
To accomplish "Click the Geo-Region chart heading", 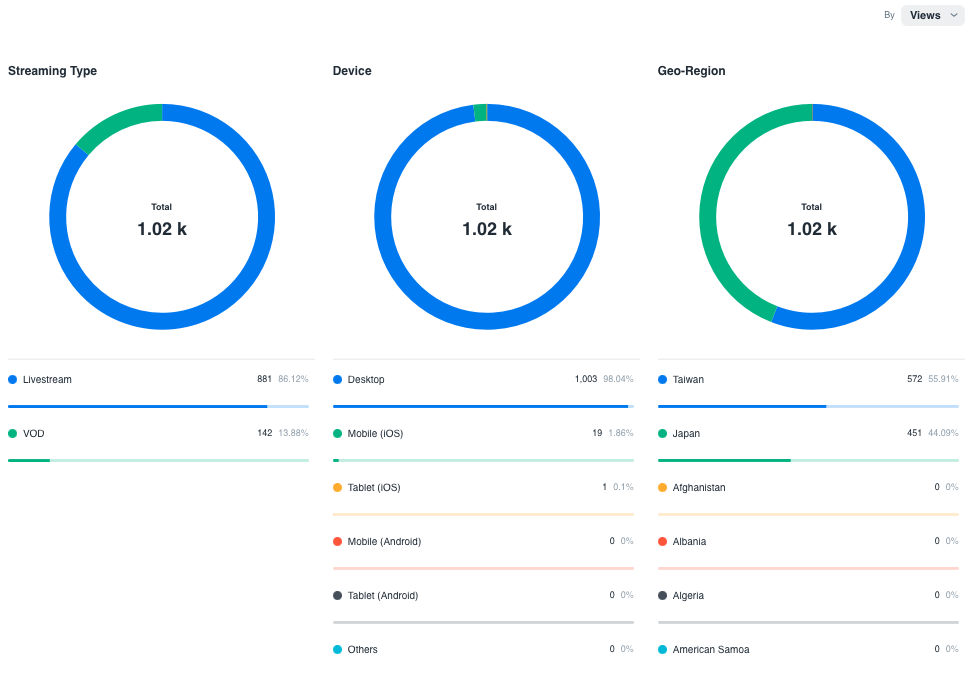I will pos(691,71).
